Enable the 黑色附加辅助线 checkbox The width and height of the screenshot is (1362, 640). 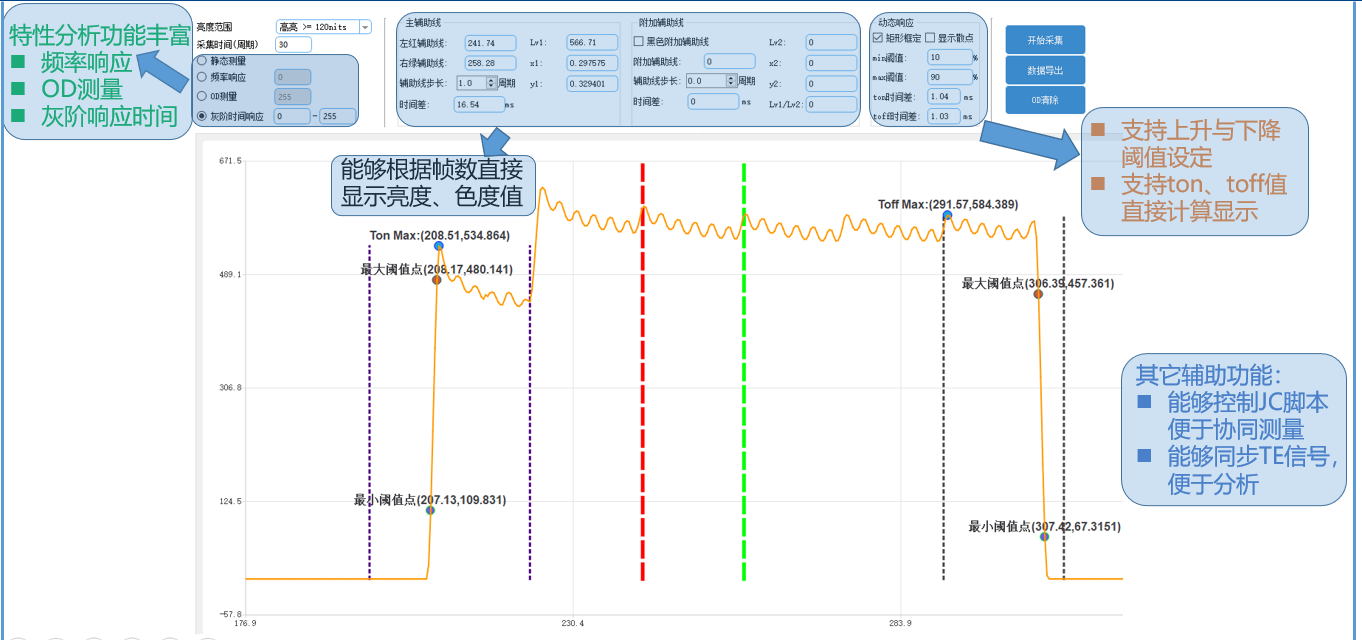tap(639, 42)
